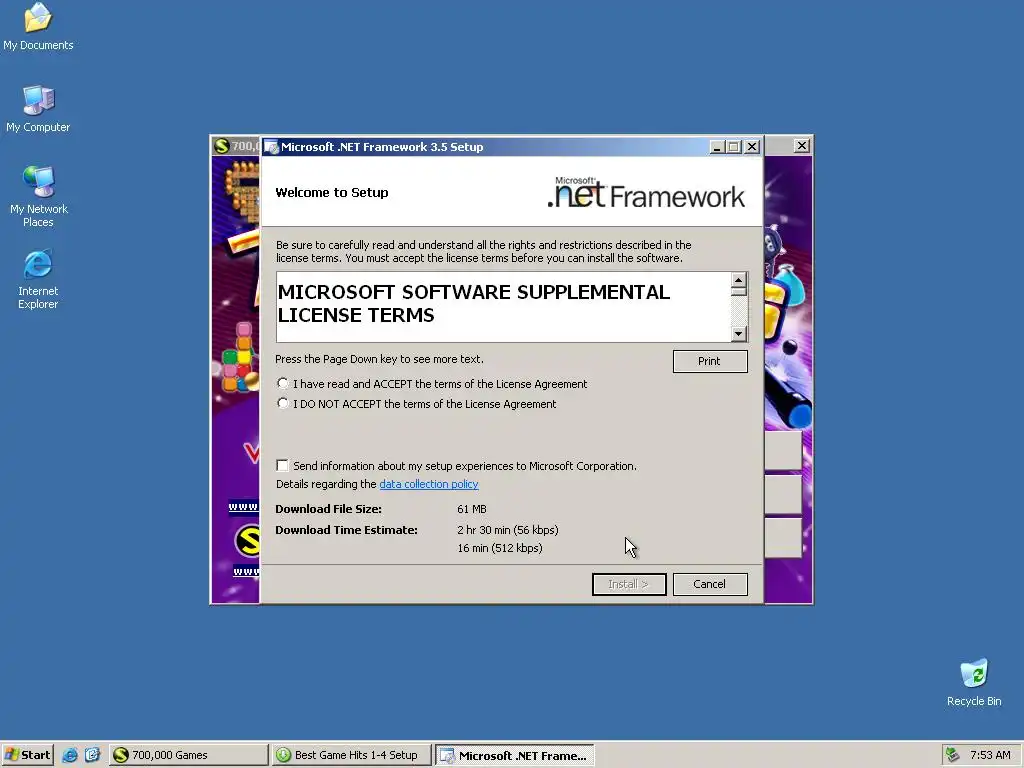Close the .NET Framework setup window
The width and height of the screenshot is (1024, 768).
point(752,147)
